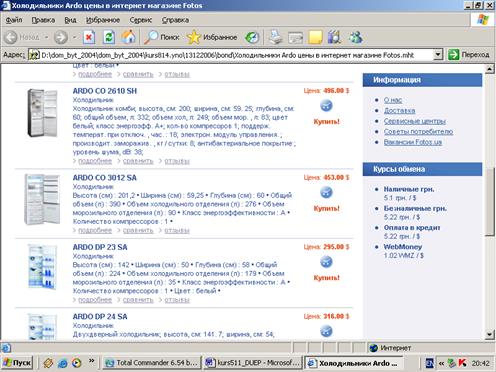Click the ARDO CO 3012 SA refrigerator thumbnail
This screenshot has height=372, width=496.
[42, 199]
